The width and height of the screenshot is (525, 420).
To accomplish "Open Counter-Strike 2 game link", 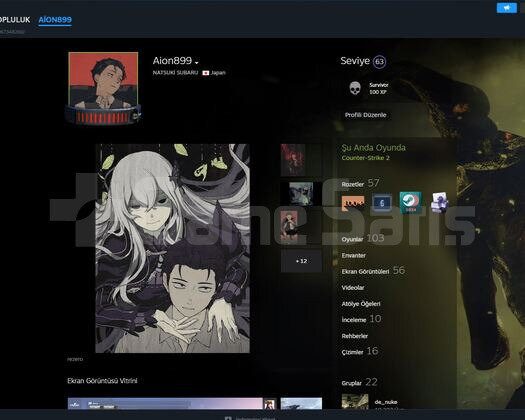I will pos(366,158).
